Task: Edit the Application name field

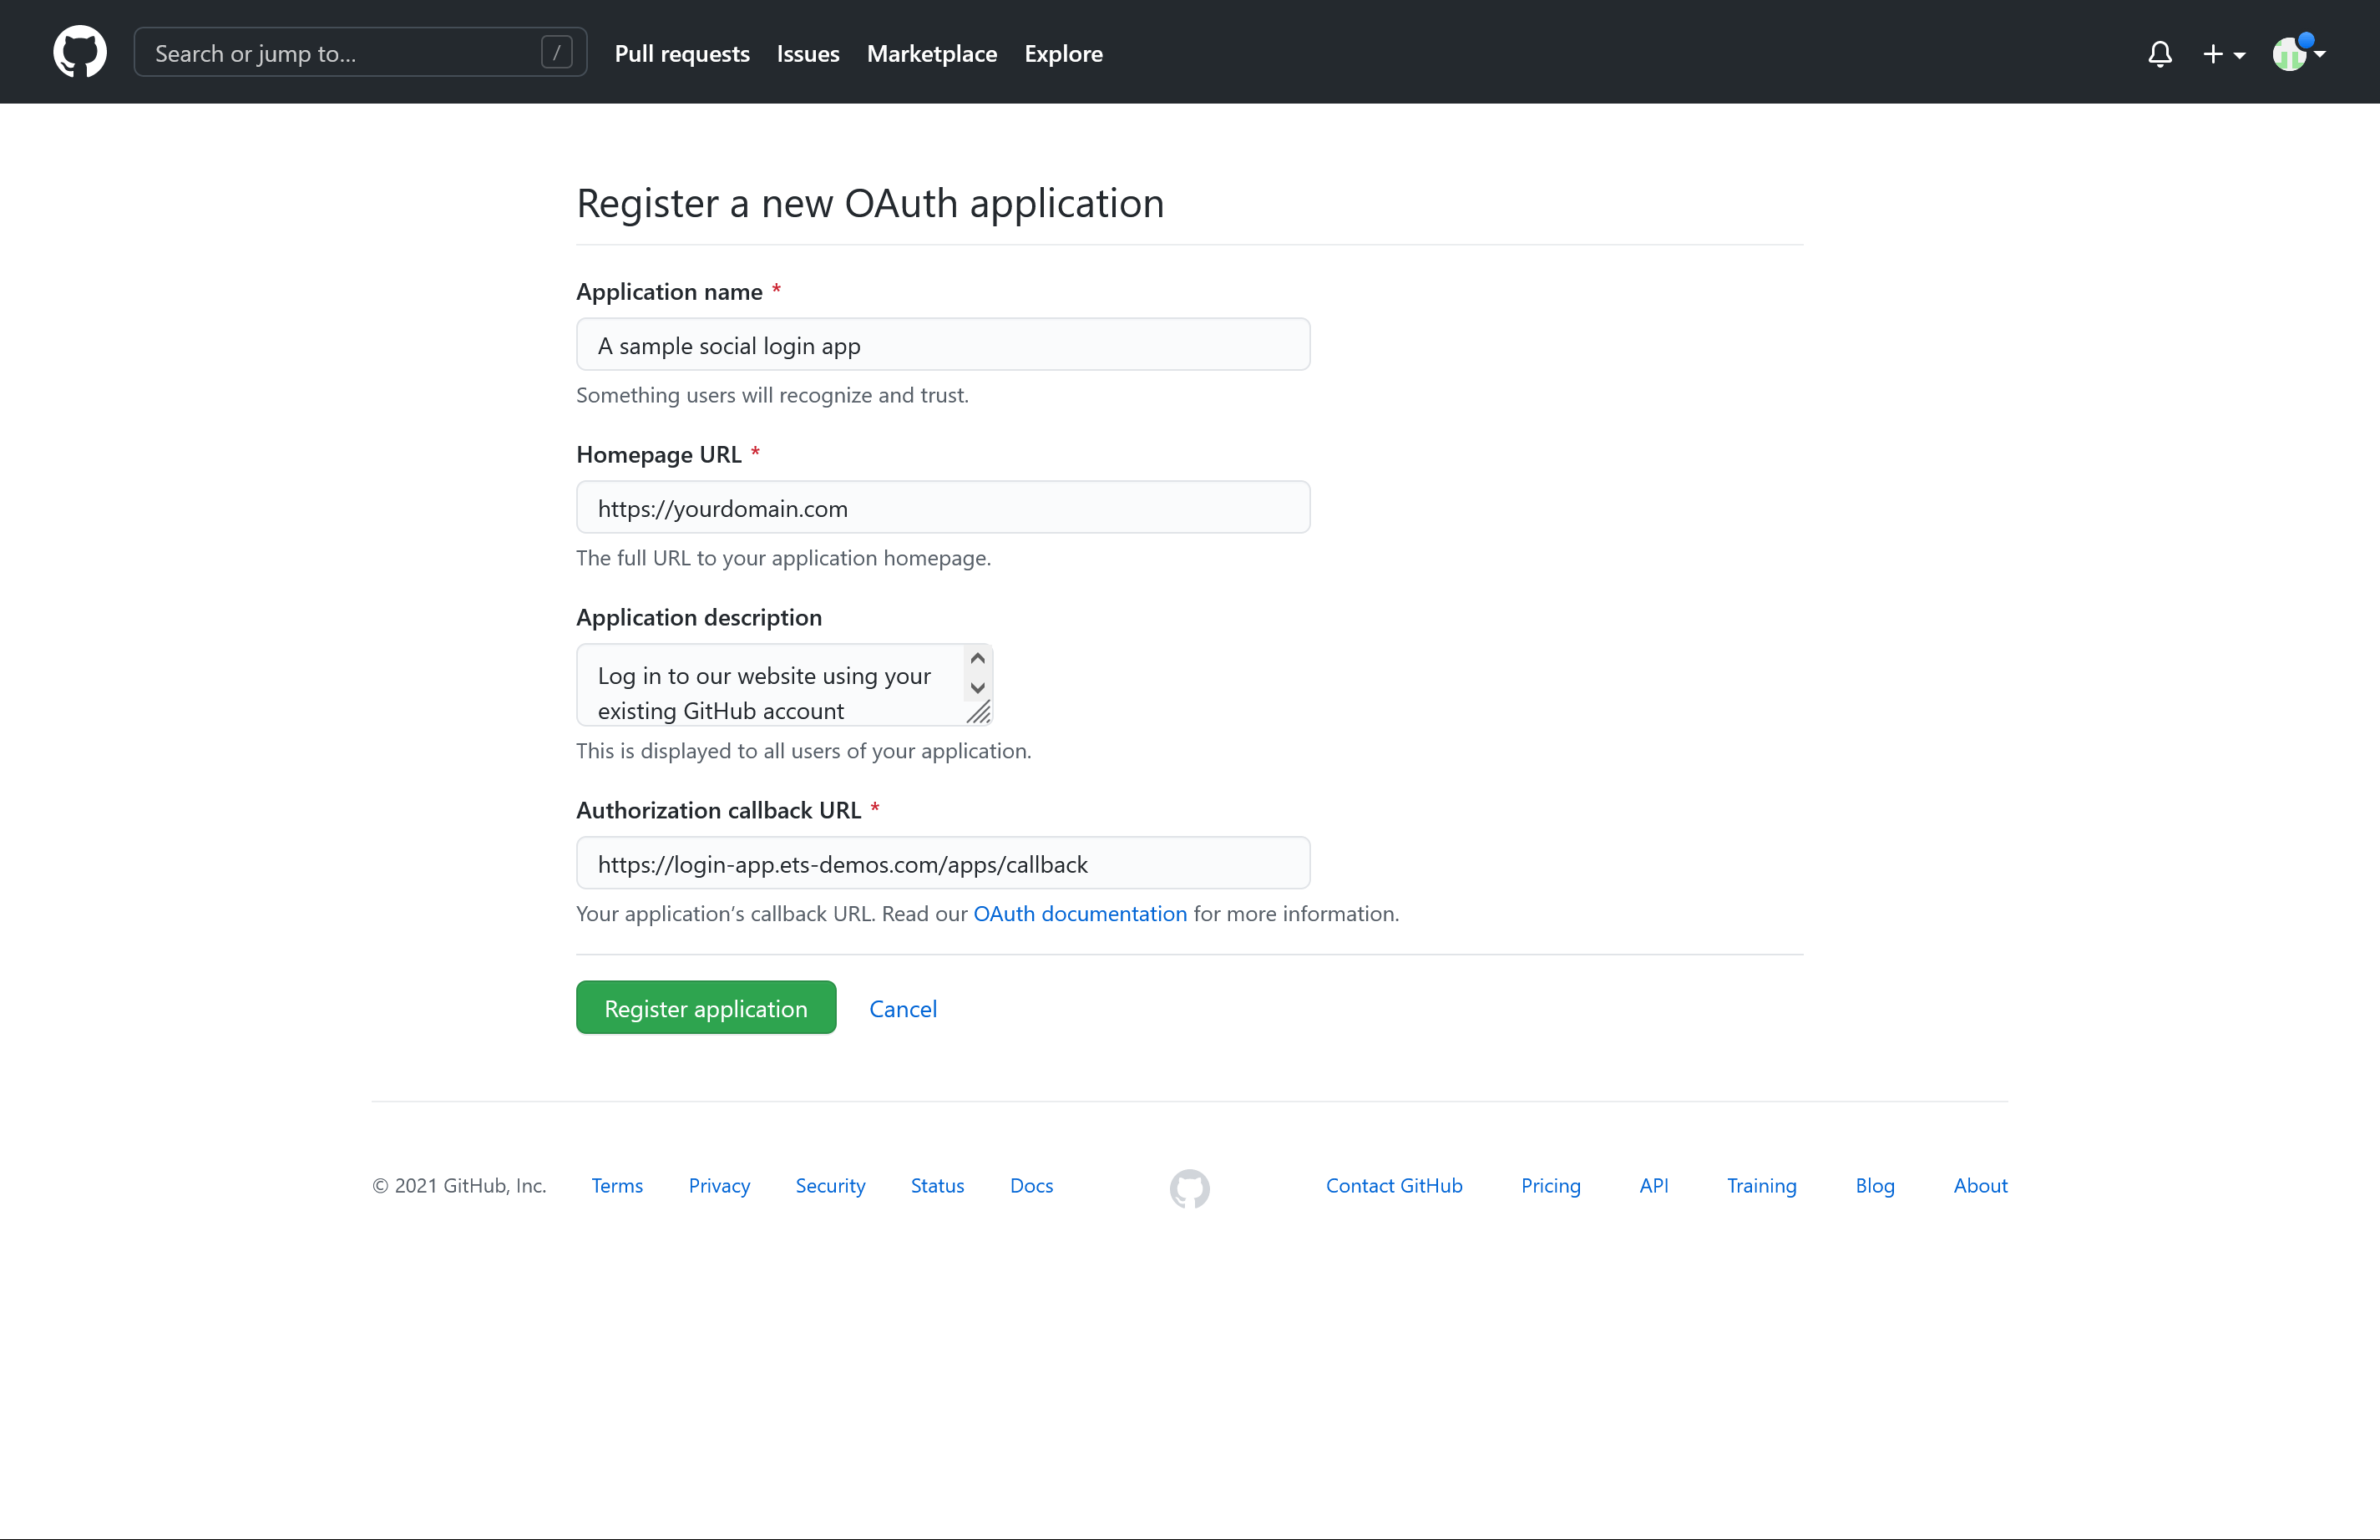Action: [943, 344]
